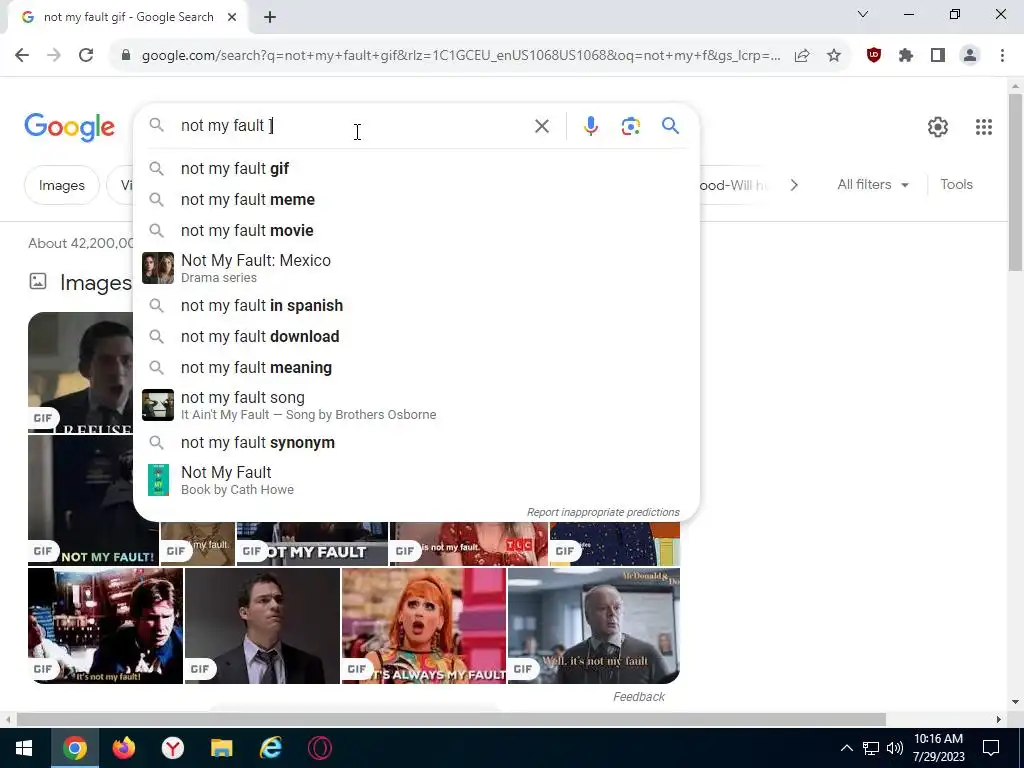Viewport: 1024px width, 768px height.
Task: Open network status icon in system tray
Action: click(x=871, y=748)
